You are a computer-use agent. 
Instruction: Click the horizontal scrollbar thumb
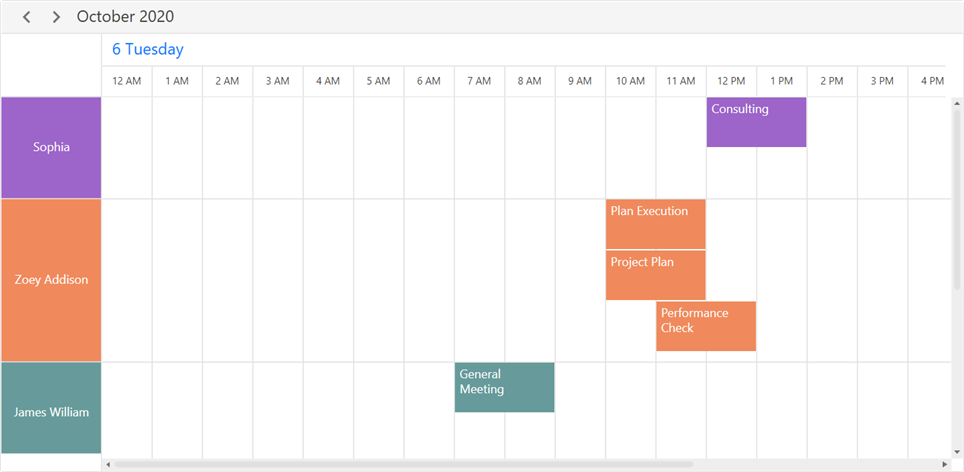(x=403, y=464)
